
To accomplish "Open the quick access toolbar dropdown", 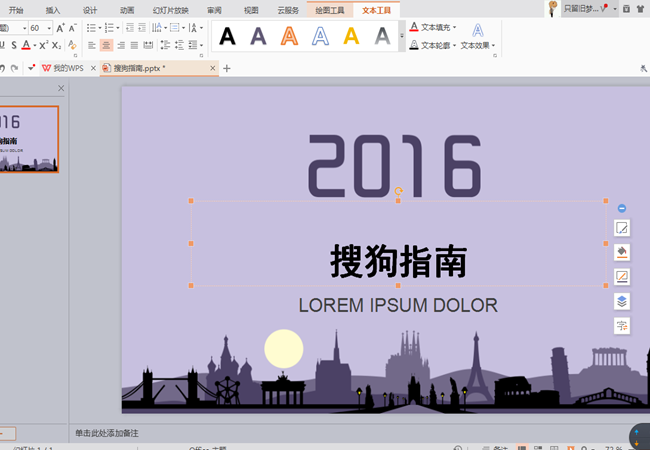I will click(x=31, y=68).
